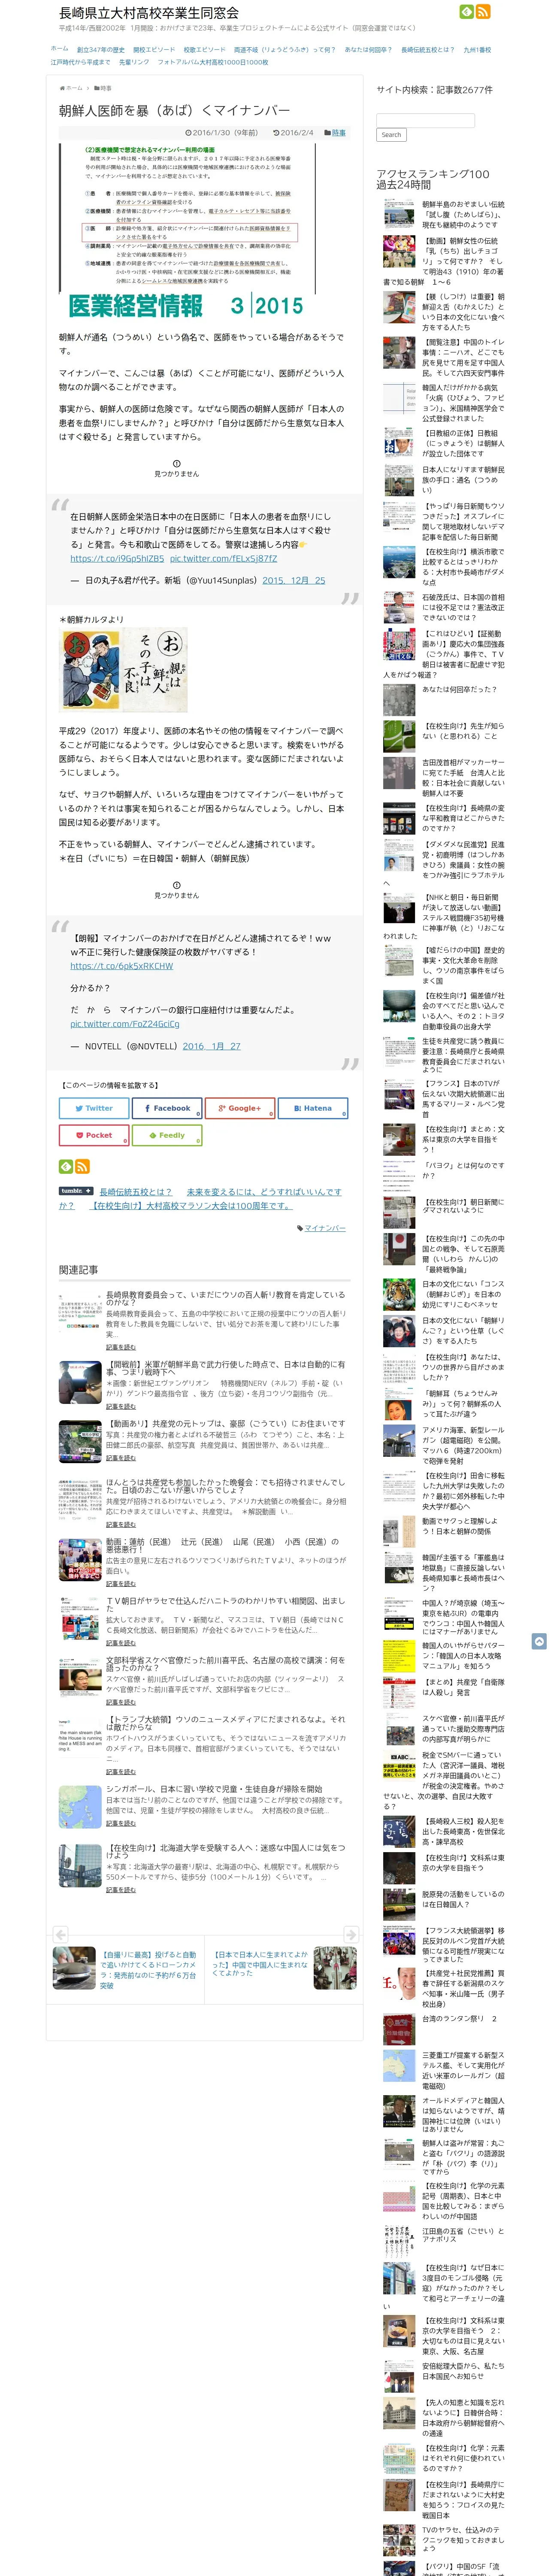
Task: Click inside the site search text field
Action: coord(426,120)
